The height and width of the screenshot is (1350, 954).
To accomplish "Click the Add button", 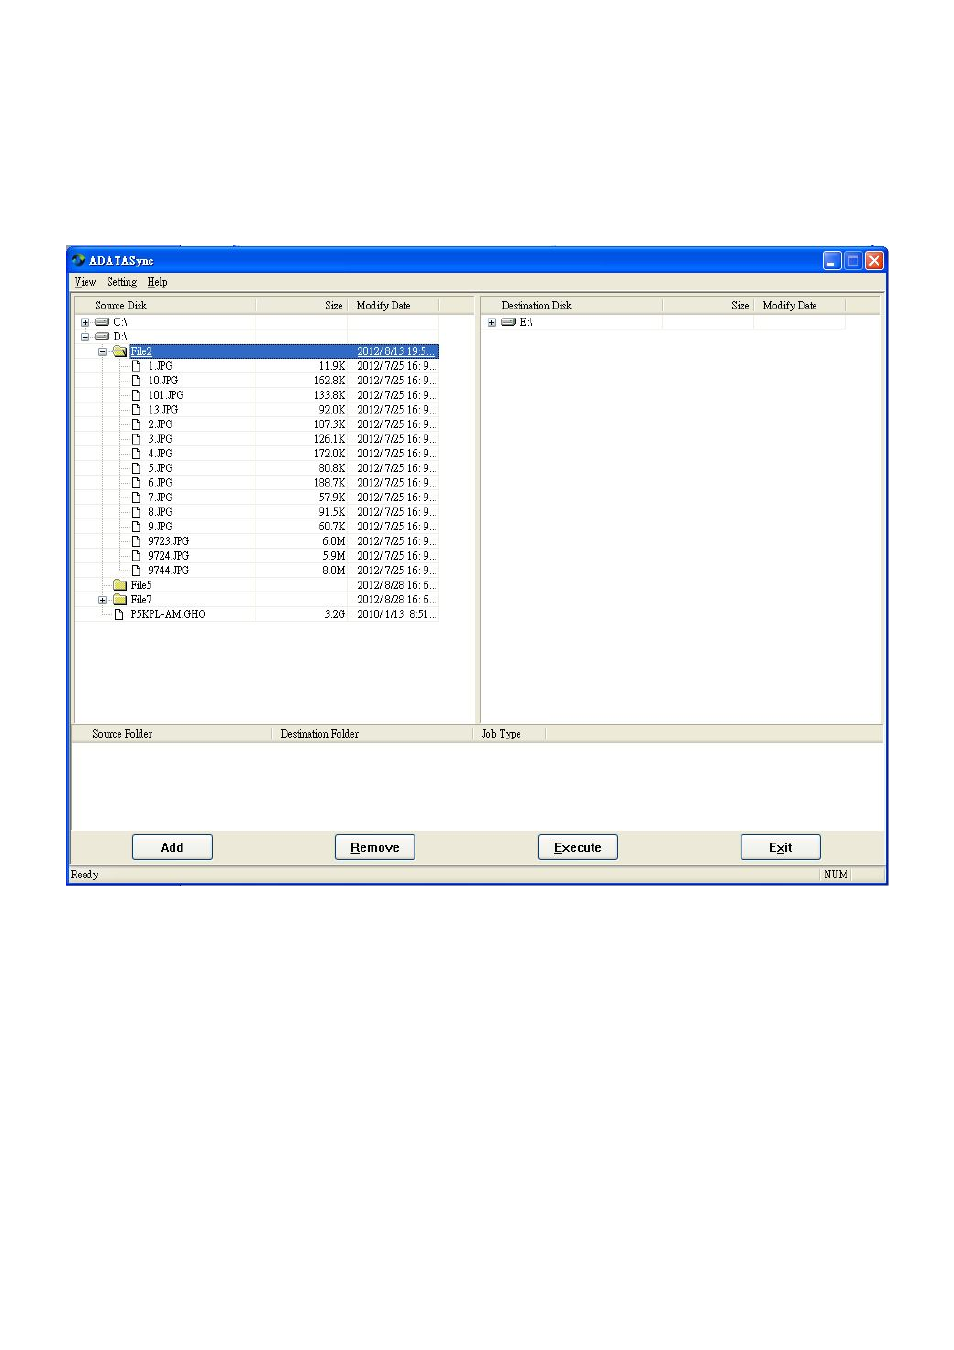I will 172,847.
